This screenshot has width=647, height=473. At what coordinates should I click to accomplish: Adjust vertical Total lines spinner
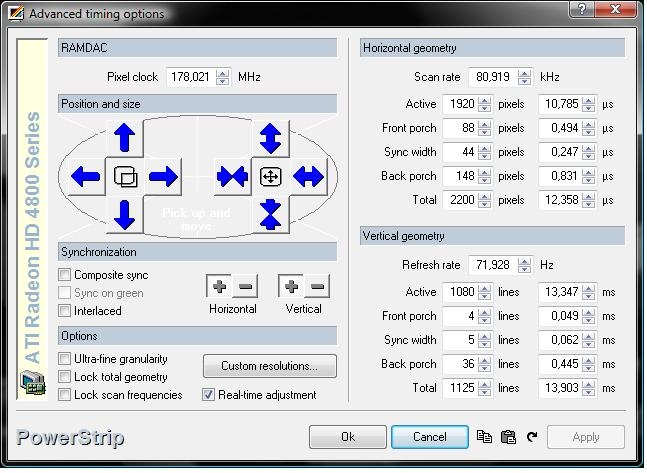click(484, 388)
